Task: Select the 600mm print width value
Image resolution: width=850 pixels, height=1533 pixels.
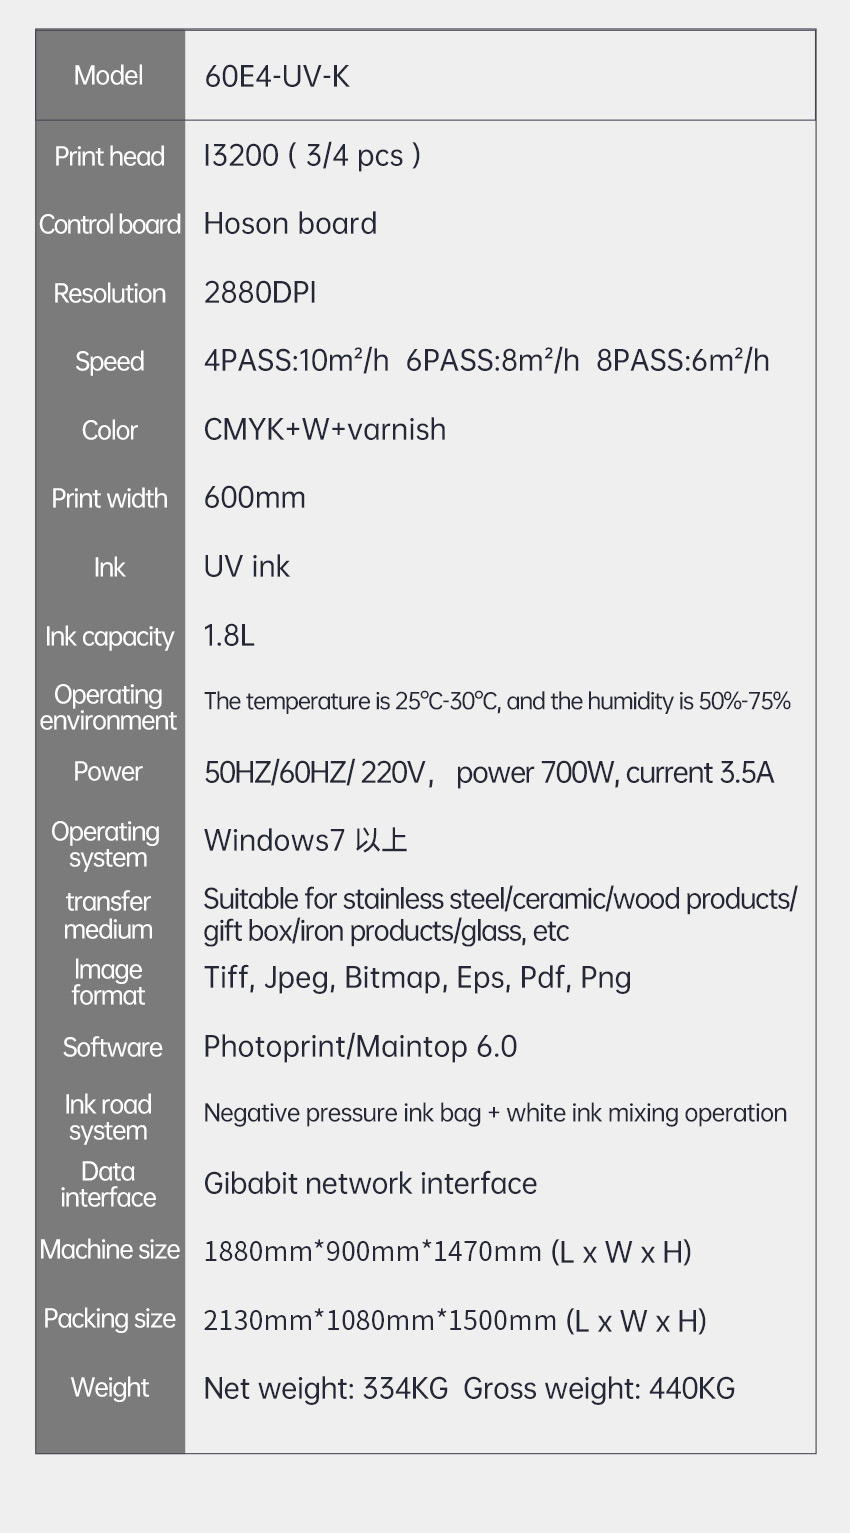Action: point(255,498)
